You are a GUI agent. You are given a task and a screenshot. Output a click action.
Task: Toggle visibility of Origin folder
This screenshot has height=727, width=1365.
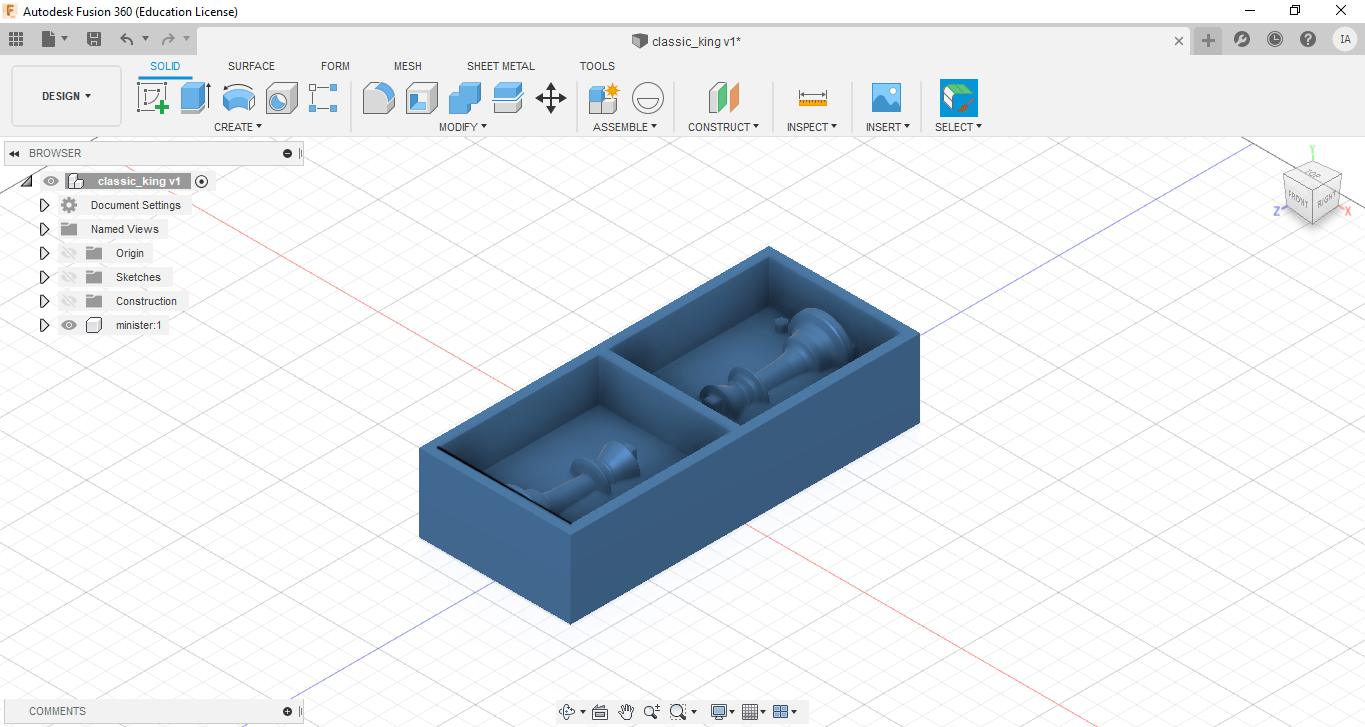(x=69, y=253)
